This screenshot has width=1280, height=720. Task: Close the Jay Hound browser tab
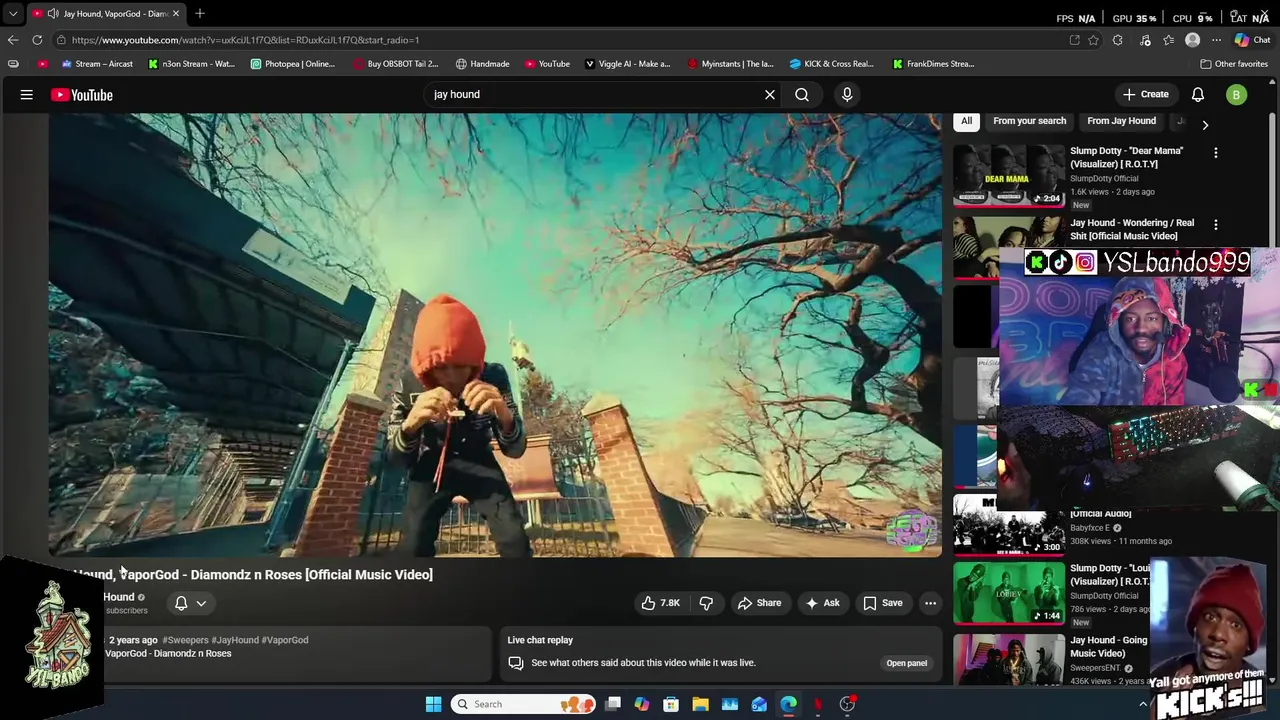click(176, 14)
